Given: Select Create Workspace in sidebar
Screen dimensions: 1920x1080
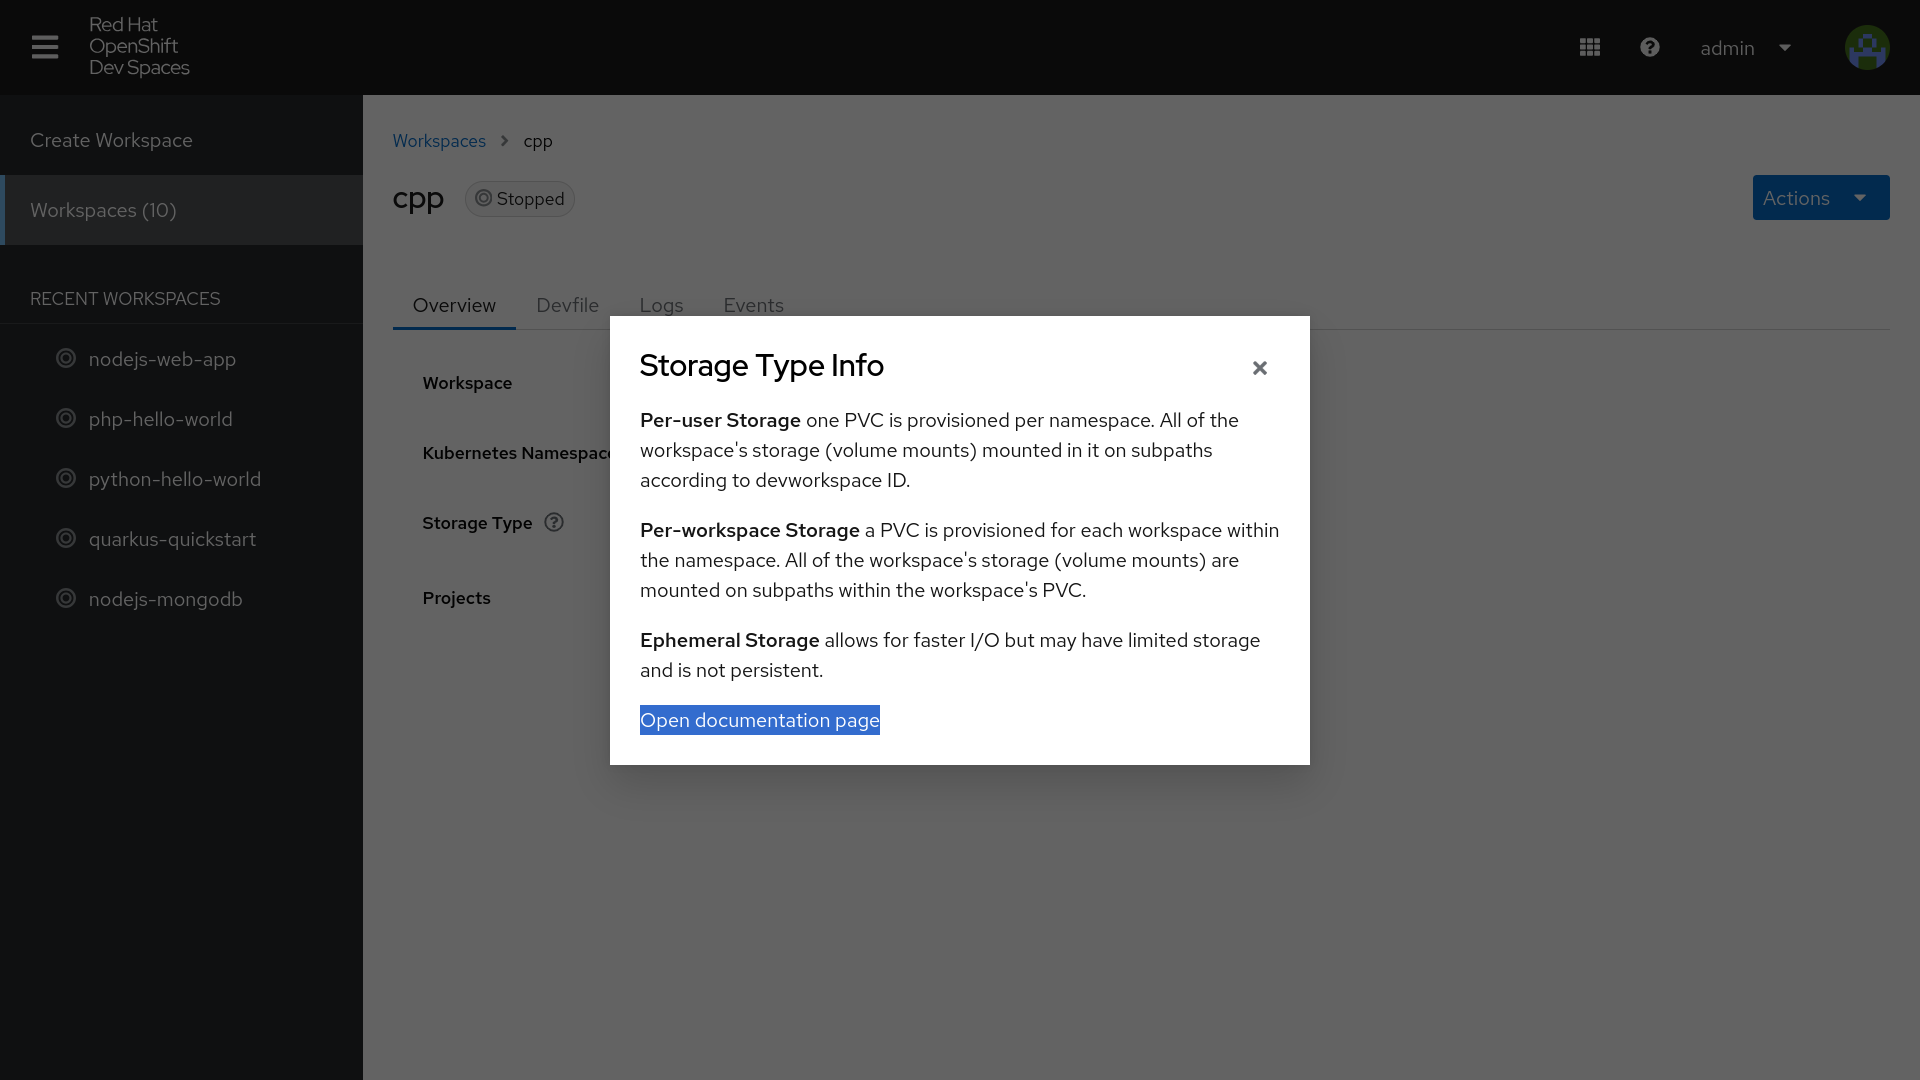Looking at the screenshot, I should click(x=111, y=140).
